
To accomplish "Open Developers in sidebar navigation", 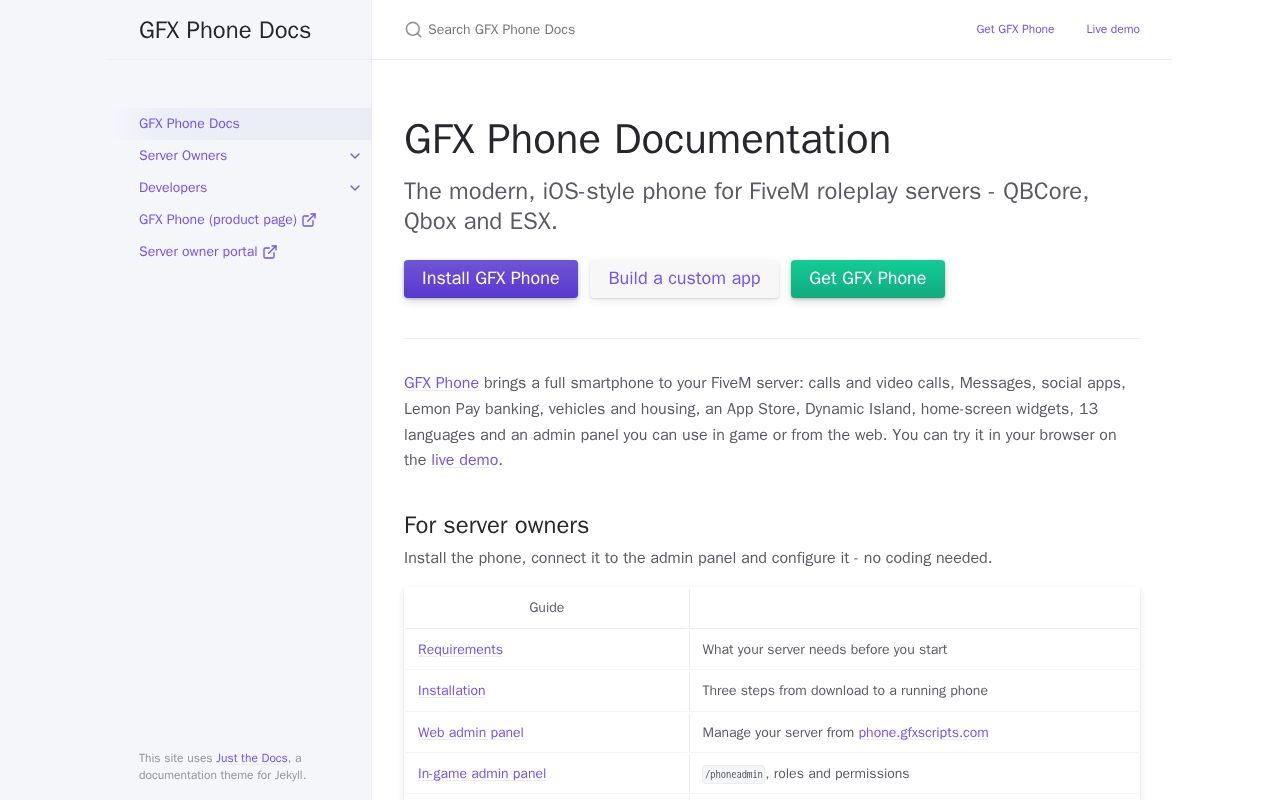I will pyautogui.click(x=173, y=188).
